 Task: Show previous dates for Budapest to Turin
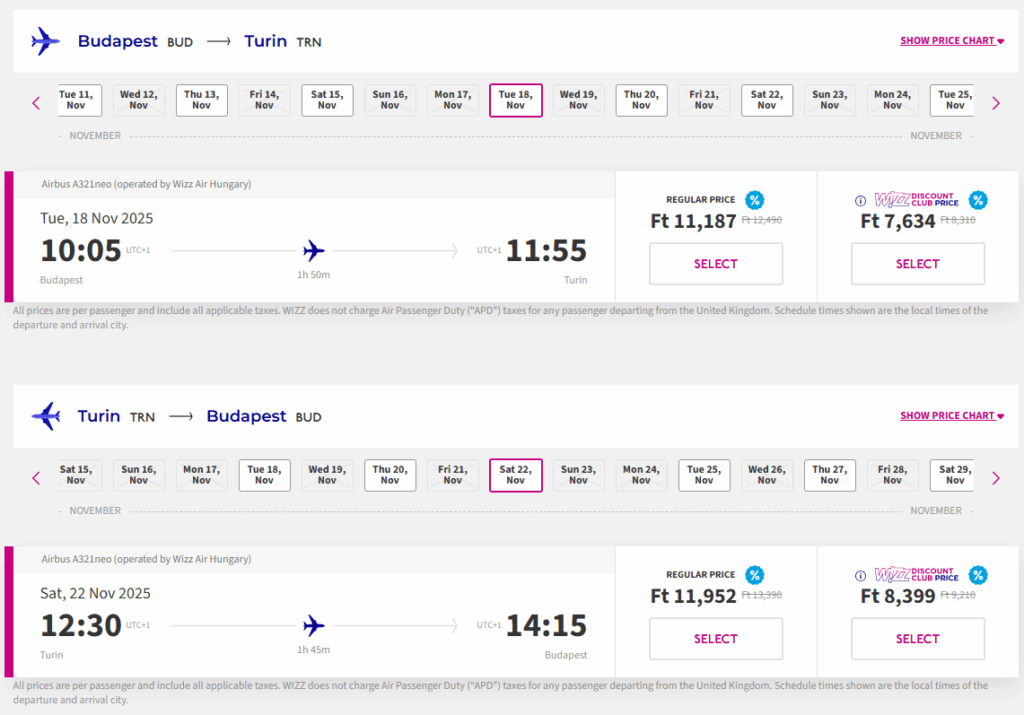(x=37, y=103)
